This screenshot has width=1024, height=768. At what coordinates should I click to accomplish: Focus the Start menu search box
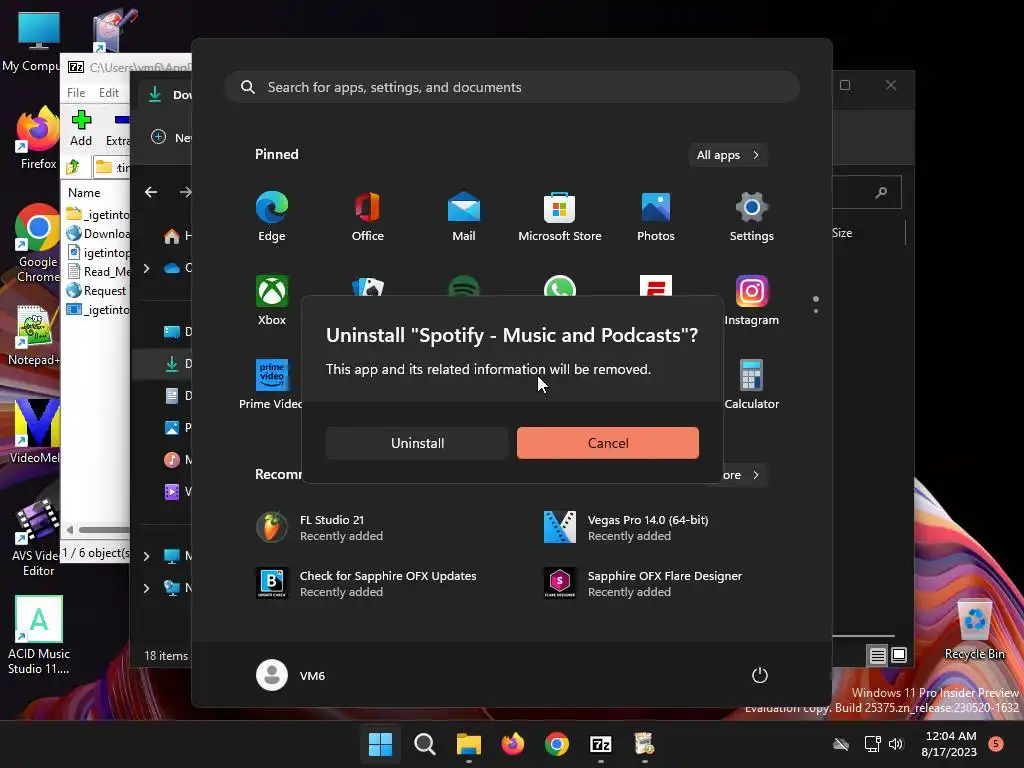coord(512,87)
